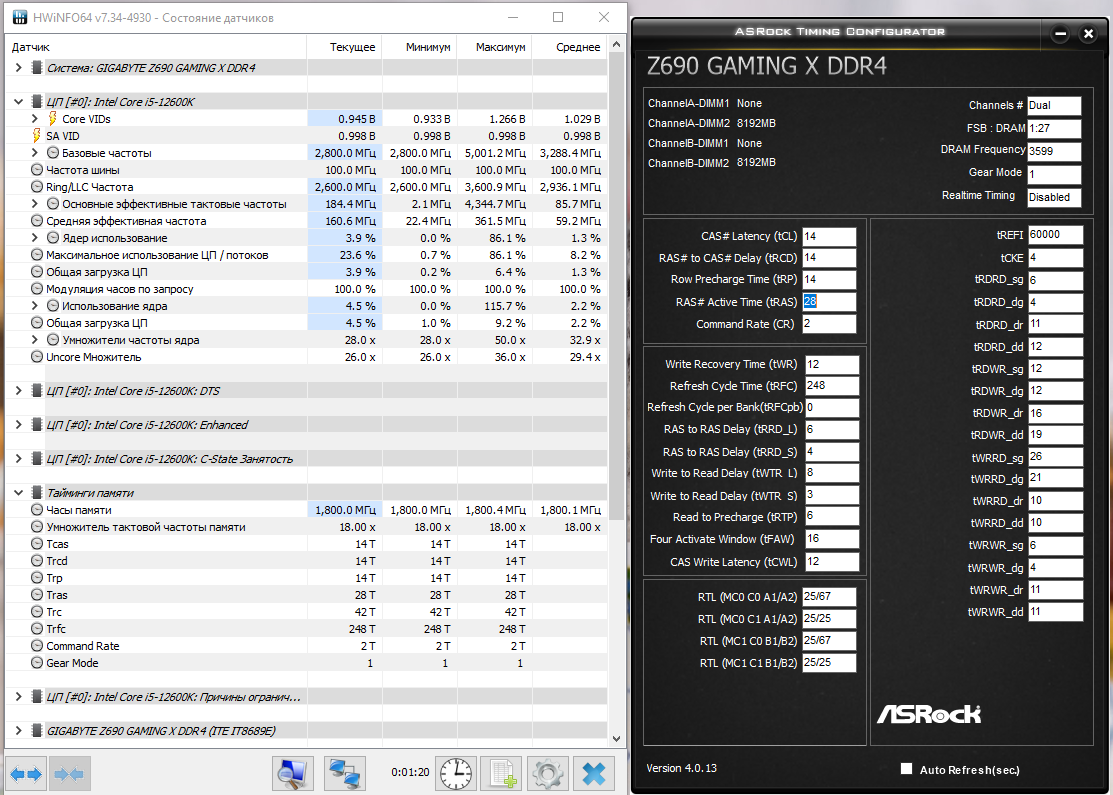Click the tREFI value field
This screenshot has height=795, width=1113.
coord(1056,235)
